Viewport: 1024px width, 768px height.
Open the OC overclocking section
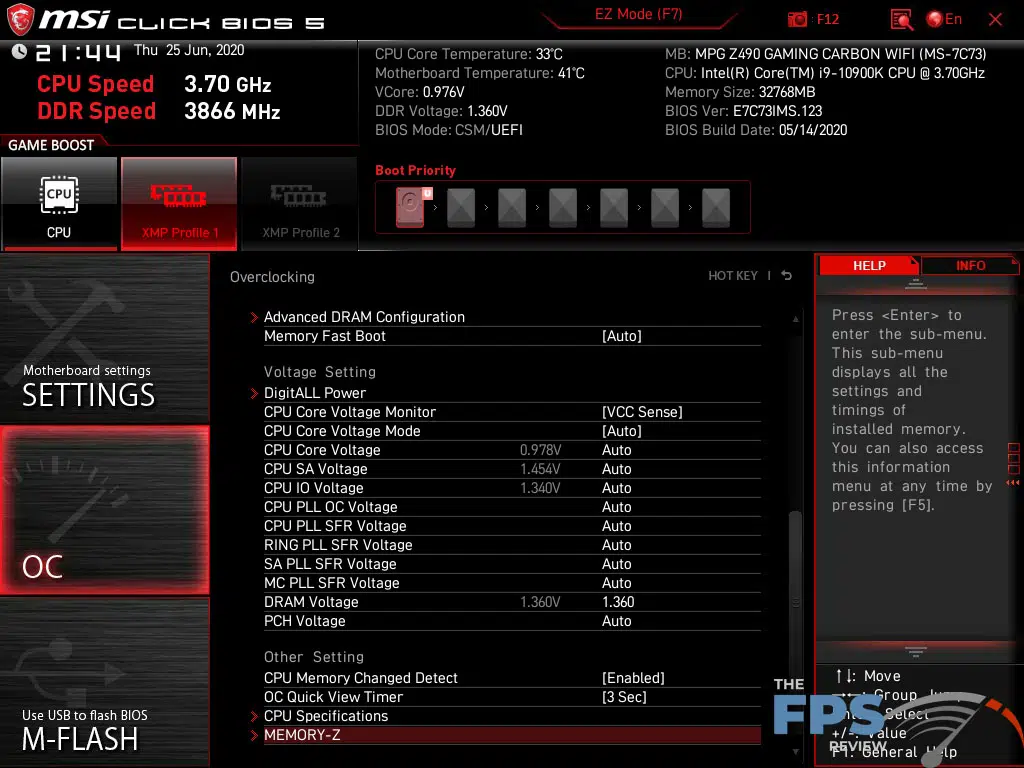click(x=104, y=510)
